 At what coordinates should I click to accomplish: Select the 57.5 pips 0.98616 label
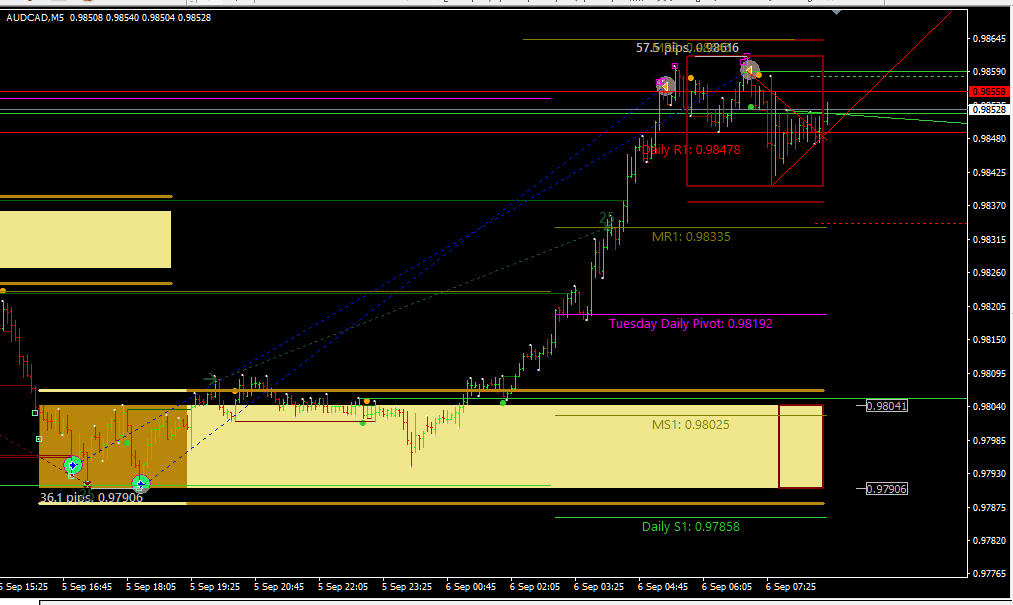687,48
